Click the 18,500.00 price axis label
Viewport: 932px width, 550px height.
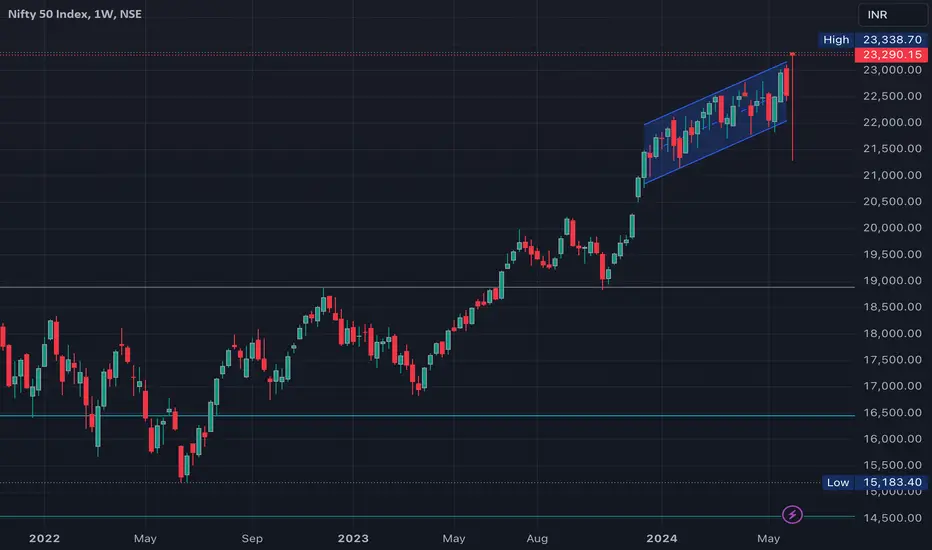pyautogui.click(x=892, y=307)
